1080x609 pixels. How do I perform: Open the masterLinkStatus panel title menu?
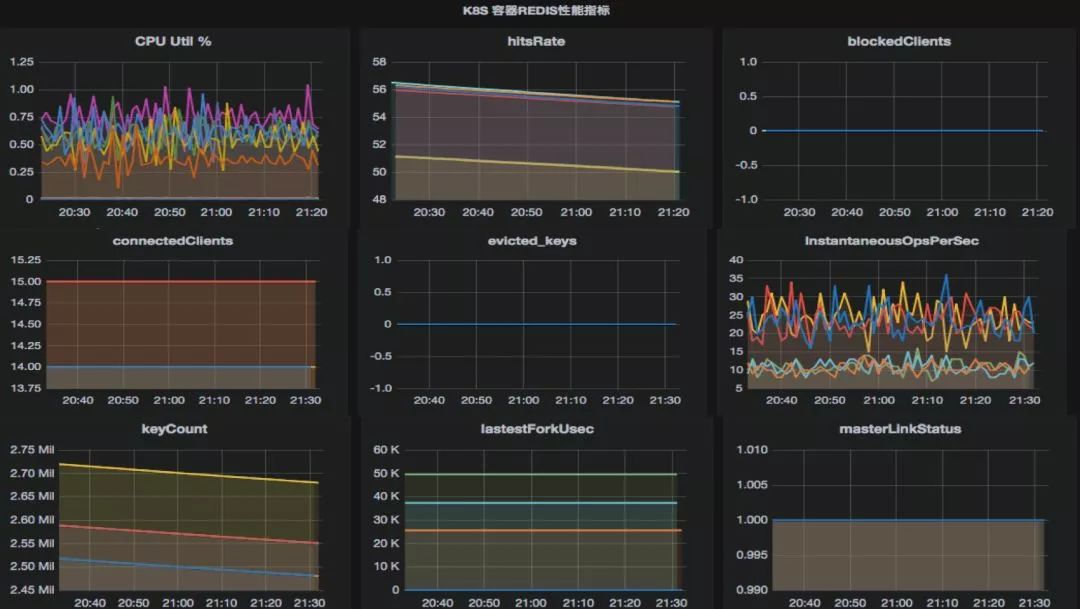(900, 429)
